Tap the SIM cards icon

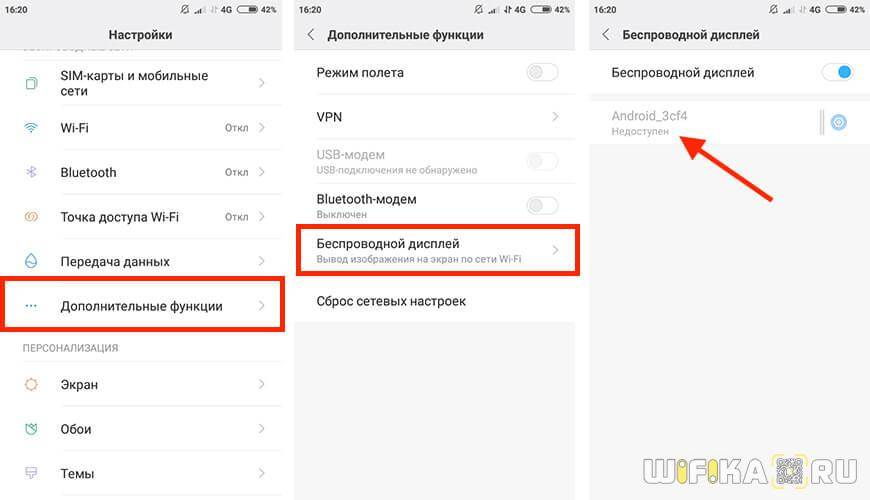click(31, 83)
